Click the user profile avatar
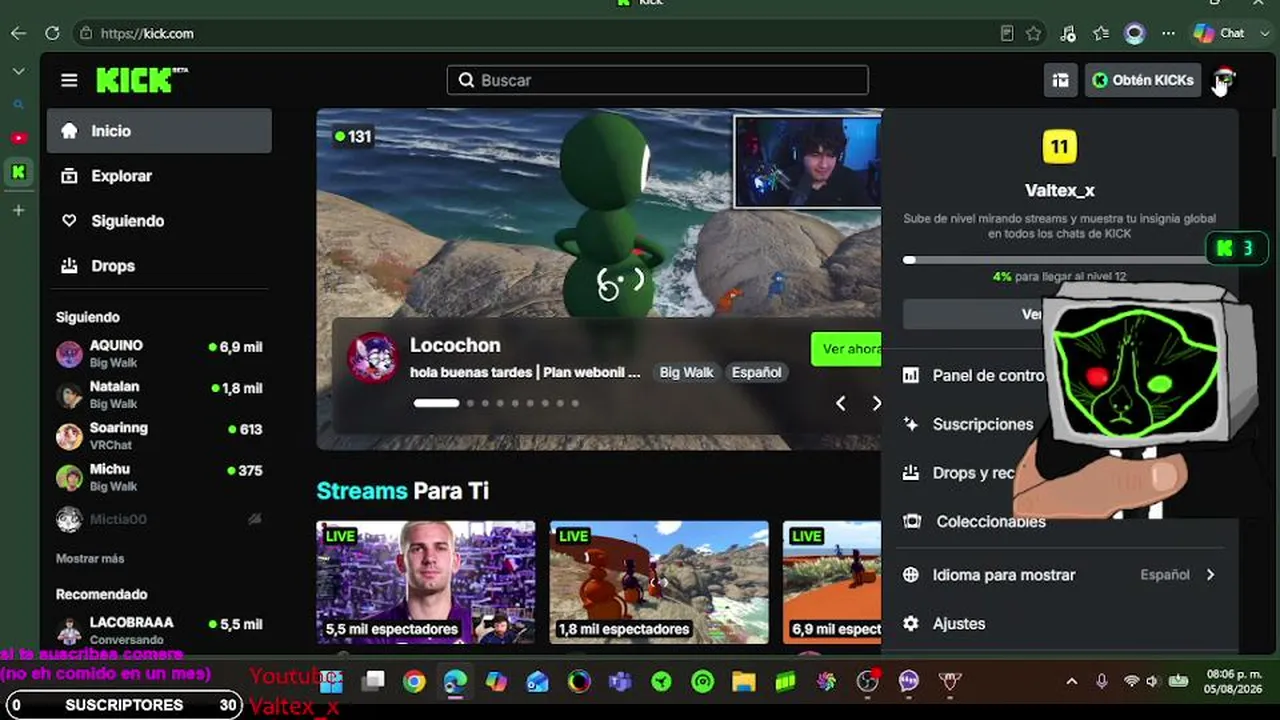Viewport: 1280px width, 720px height. click(x=1224, y=78)
